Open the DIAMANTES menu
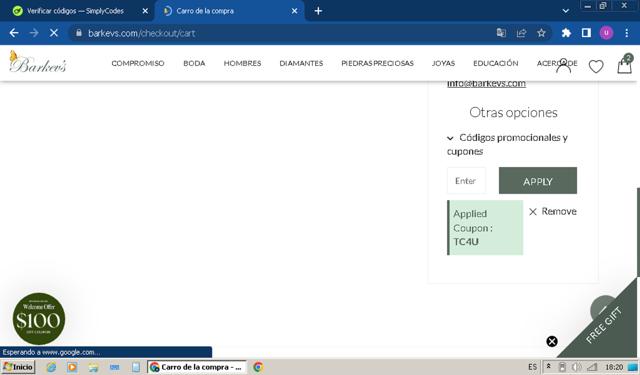This screenshot has width=640, height=375. (301, 63)
